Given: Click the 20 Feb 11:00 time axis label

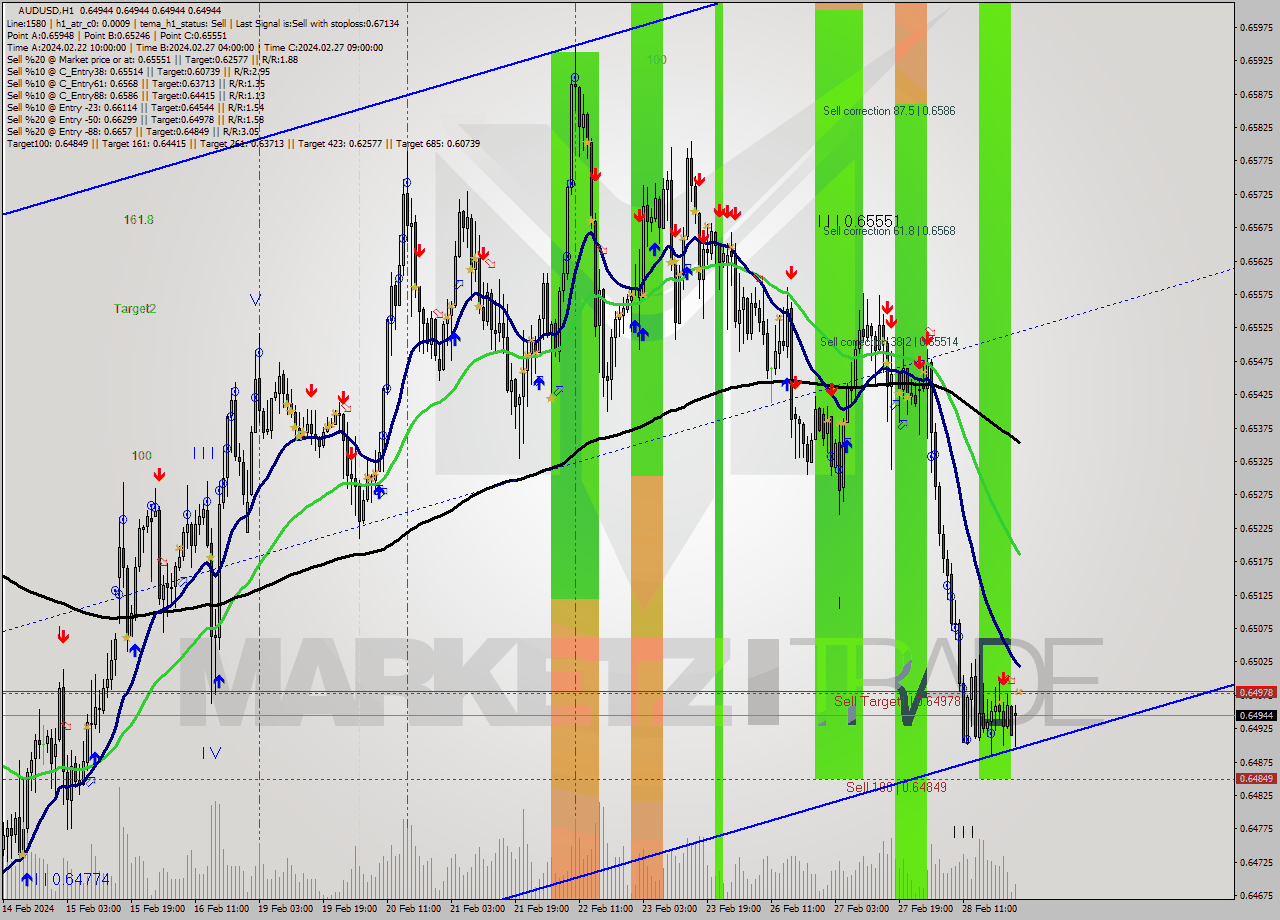Looking at the screenshot, I should point(413,909).
